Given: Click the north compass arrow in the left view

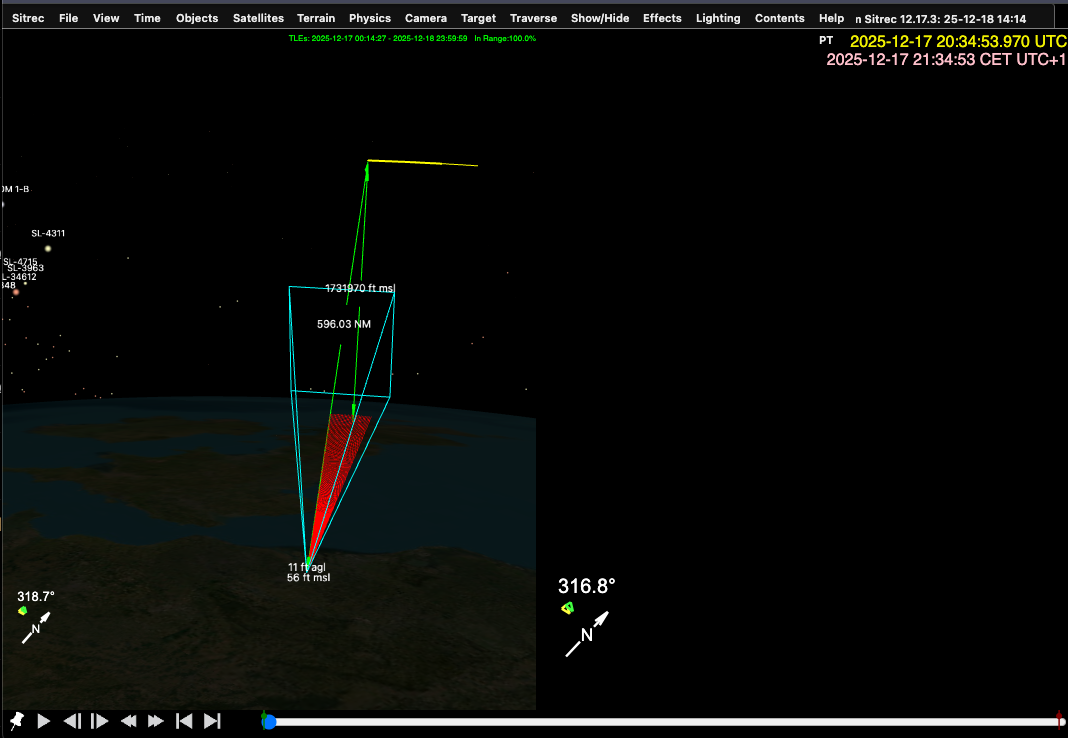Looking at the screenshot, I should pos(35,628).
